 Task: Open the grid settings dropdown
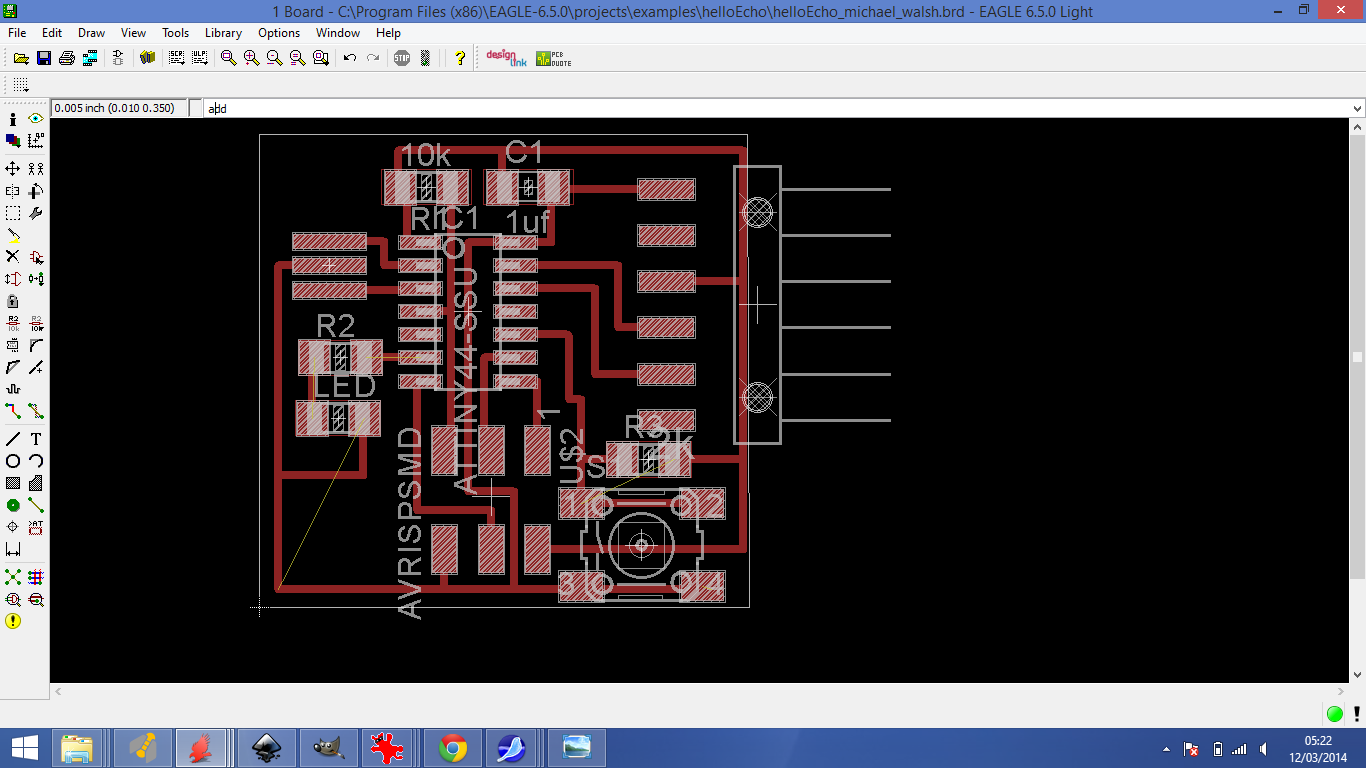coord(20,85)
